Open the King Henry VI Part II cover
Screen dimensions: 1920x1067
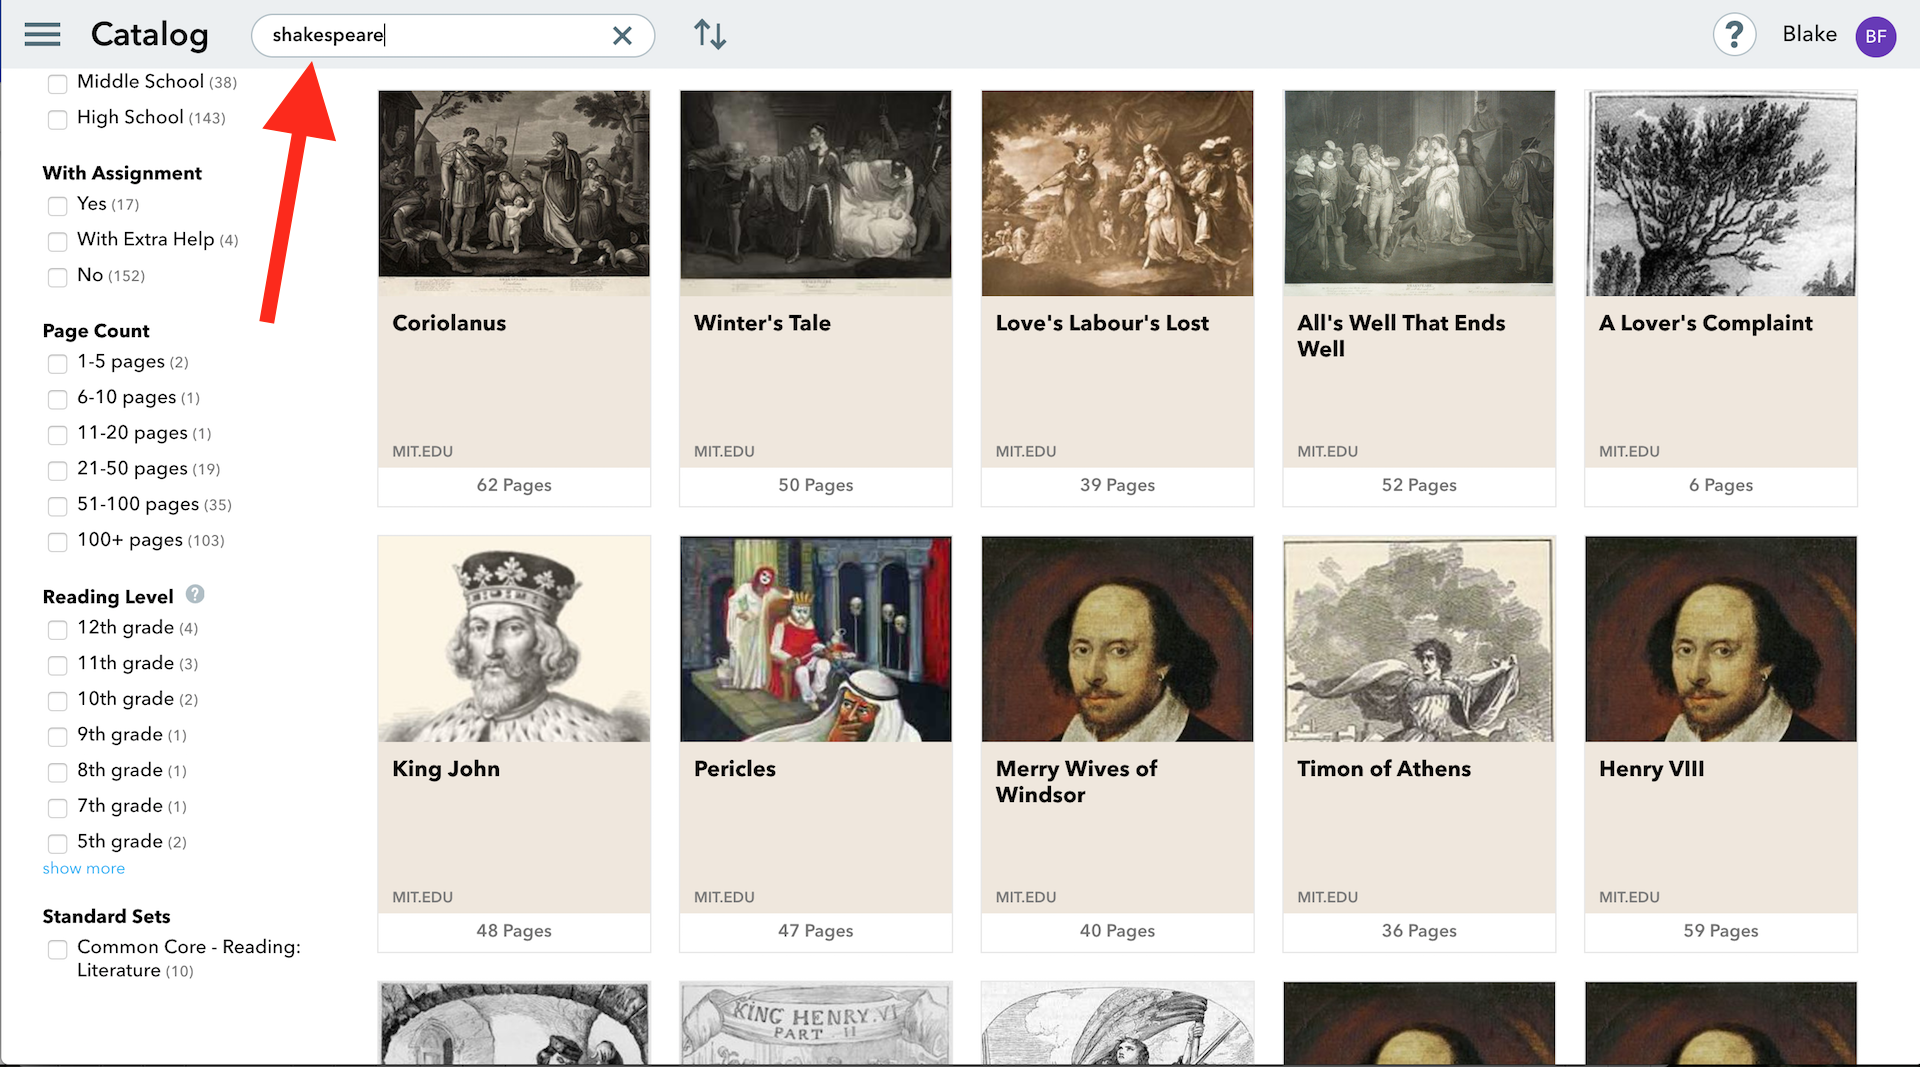pyautogui.click(x=816, y=1023)
